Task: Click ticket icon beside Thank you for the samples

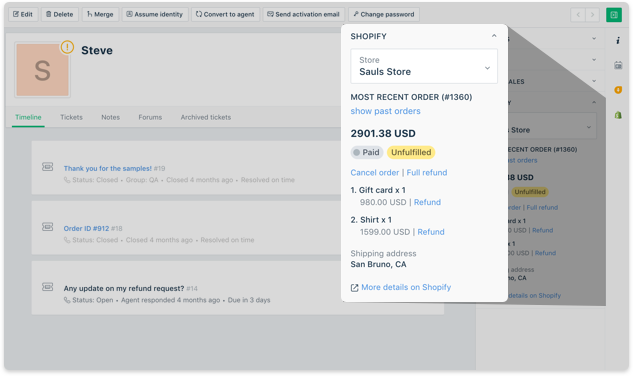Action: pos(48,167)
